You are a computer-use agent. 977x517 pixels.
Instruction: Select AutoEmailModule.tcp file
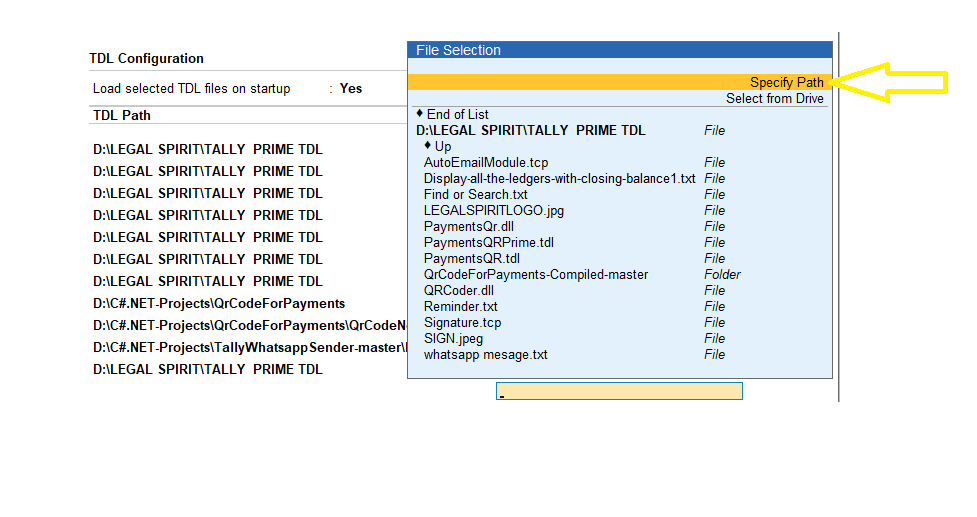point(486,163)
